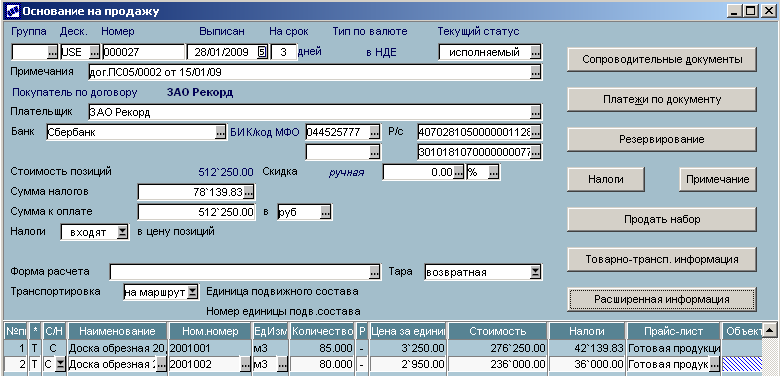The width and height of the screenshot is (780, 376).
Task: Open lookup for the Примечания field
Action: coord(535,73)
